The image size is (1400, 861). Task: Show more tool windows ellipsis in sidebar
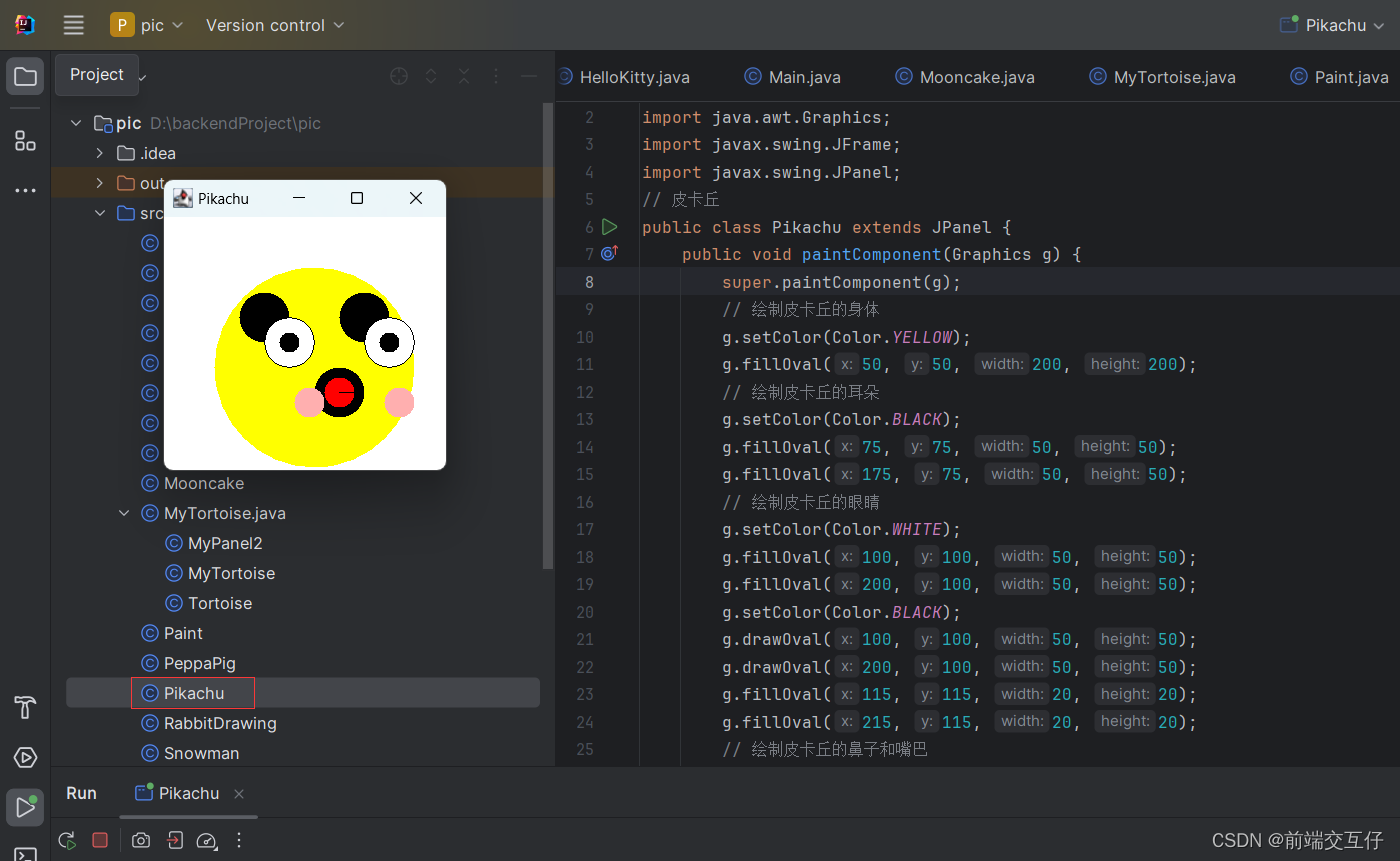[25, 190]
